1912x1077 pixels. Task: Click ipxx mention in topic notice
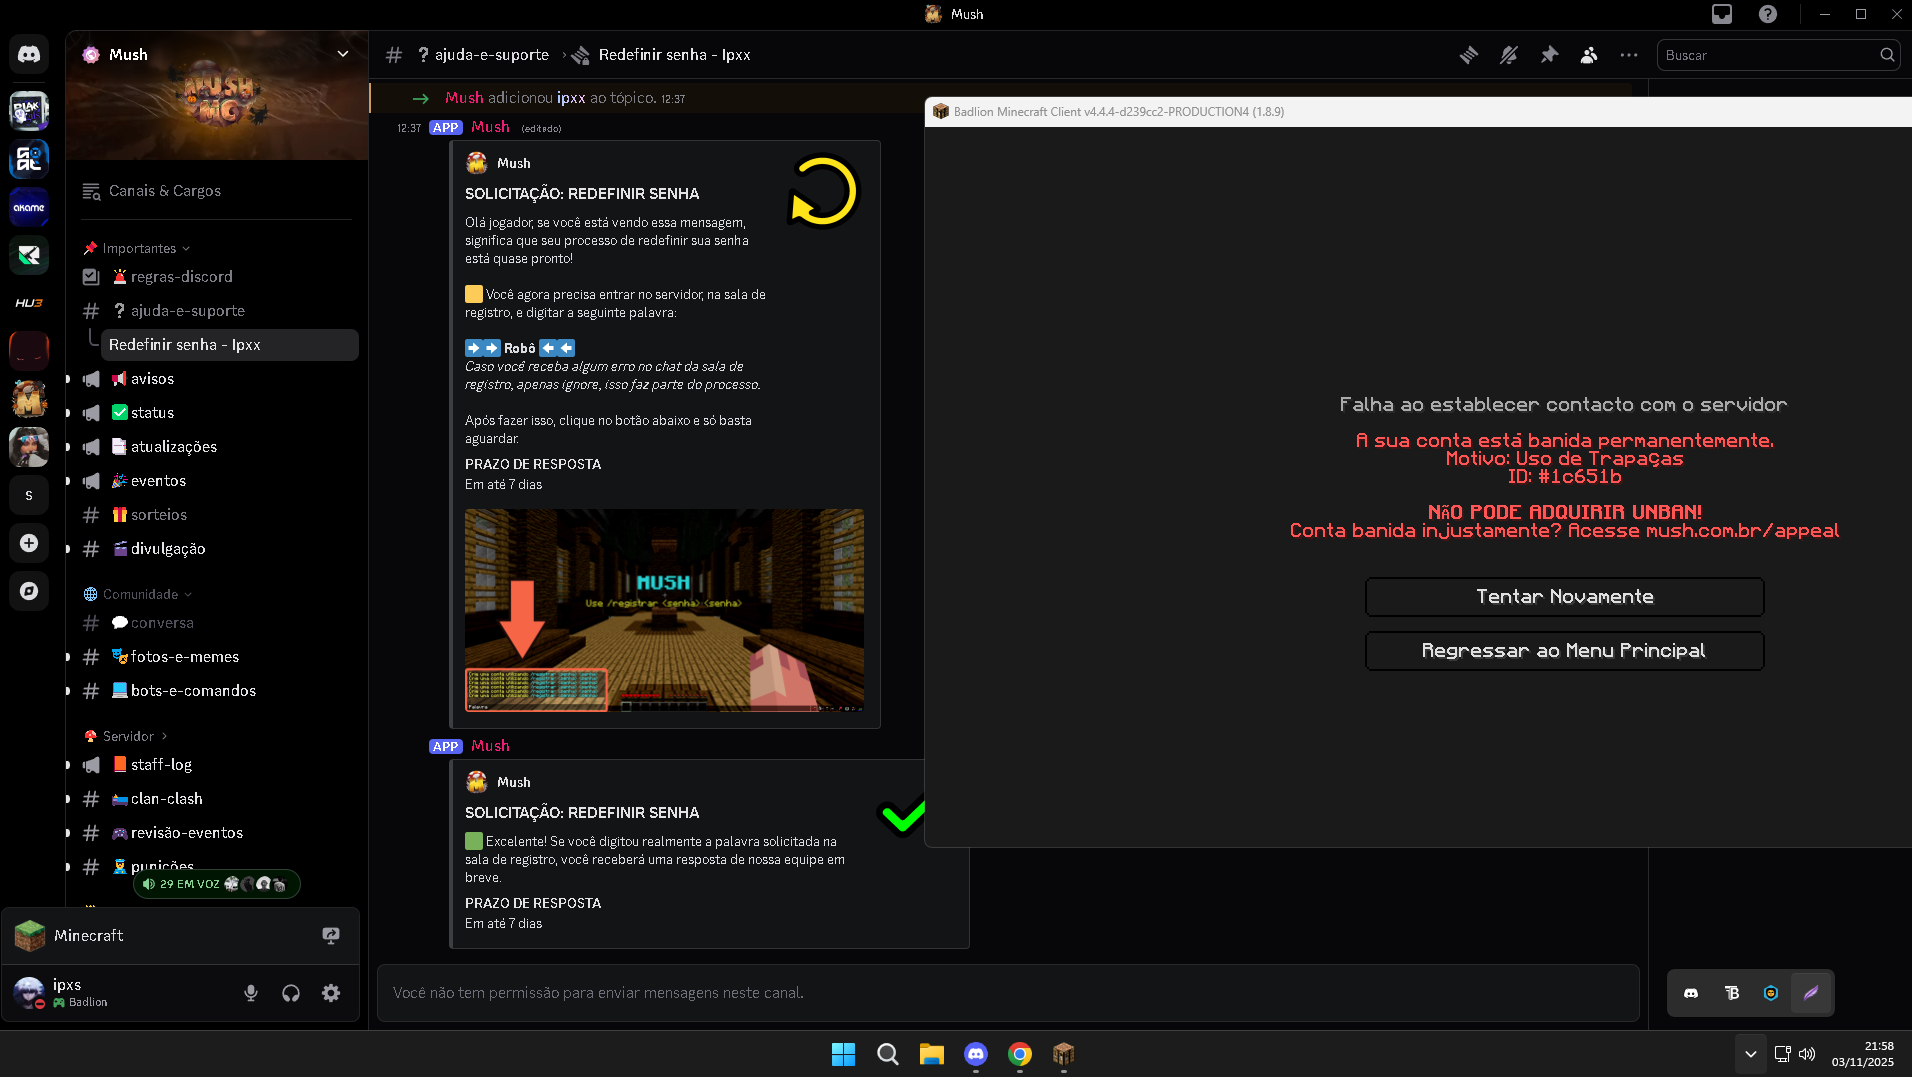tap(571, 98)
